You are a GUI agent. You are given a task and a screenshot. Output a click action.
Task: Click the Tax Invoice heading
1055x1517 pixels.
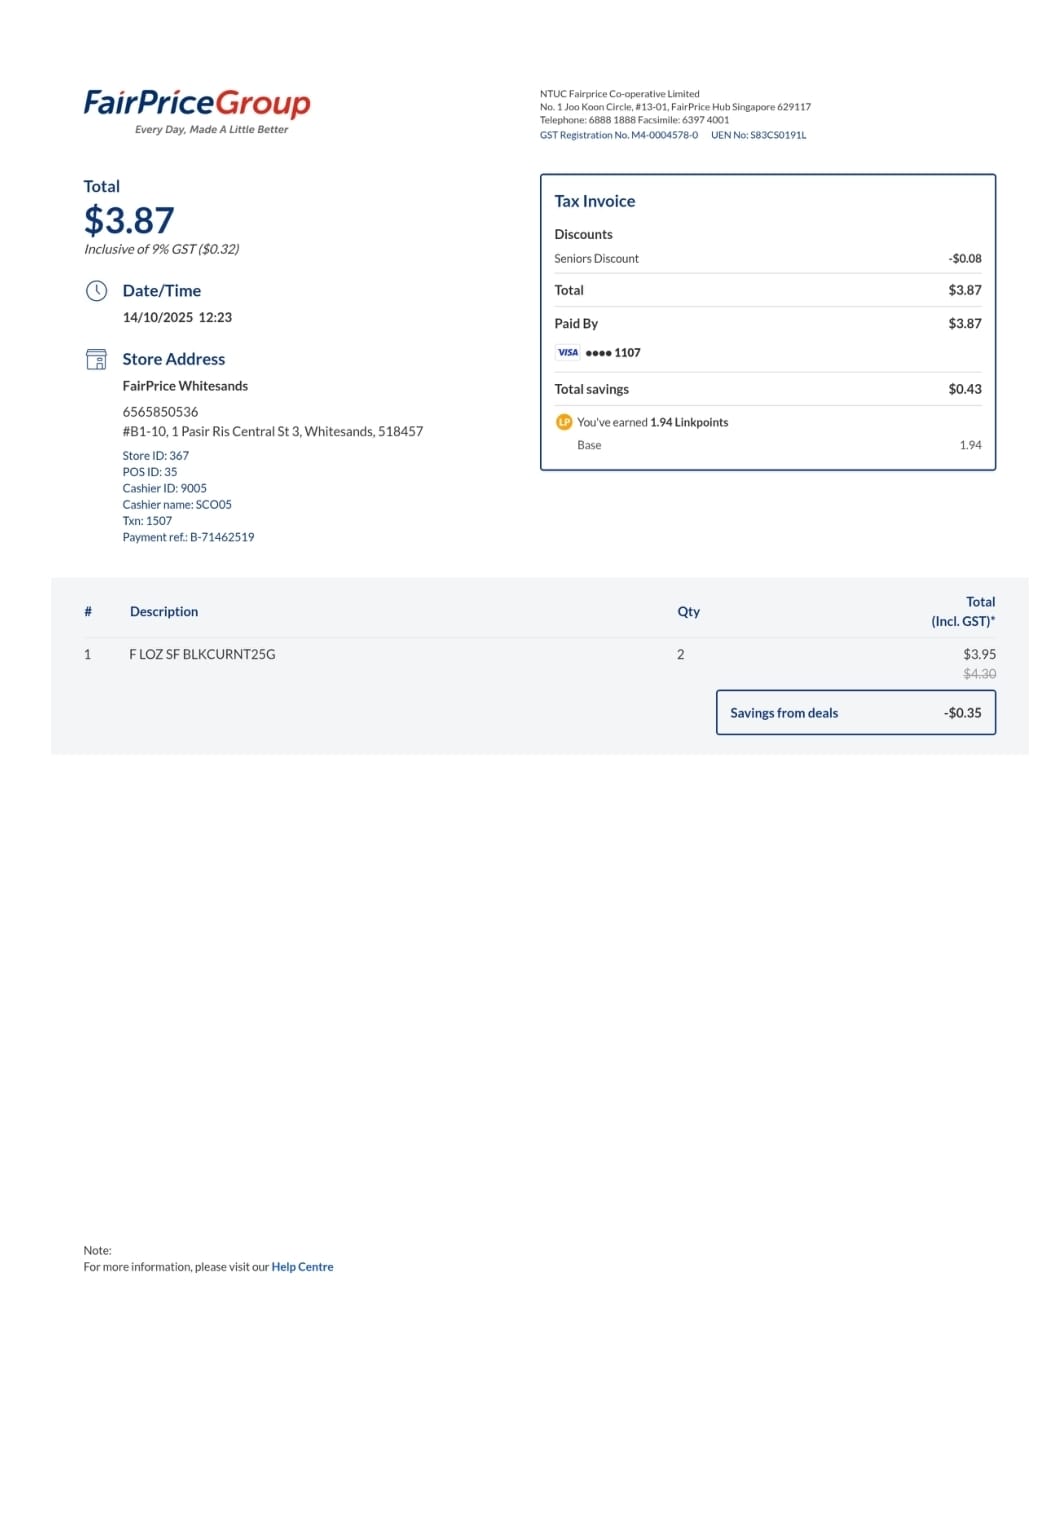pos(595,201)
